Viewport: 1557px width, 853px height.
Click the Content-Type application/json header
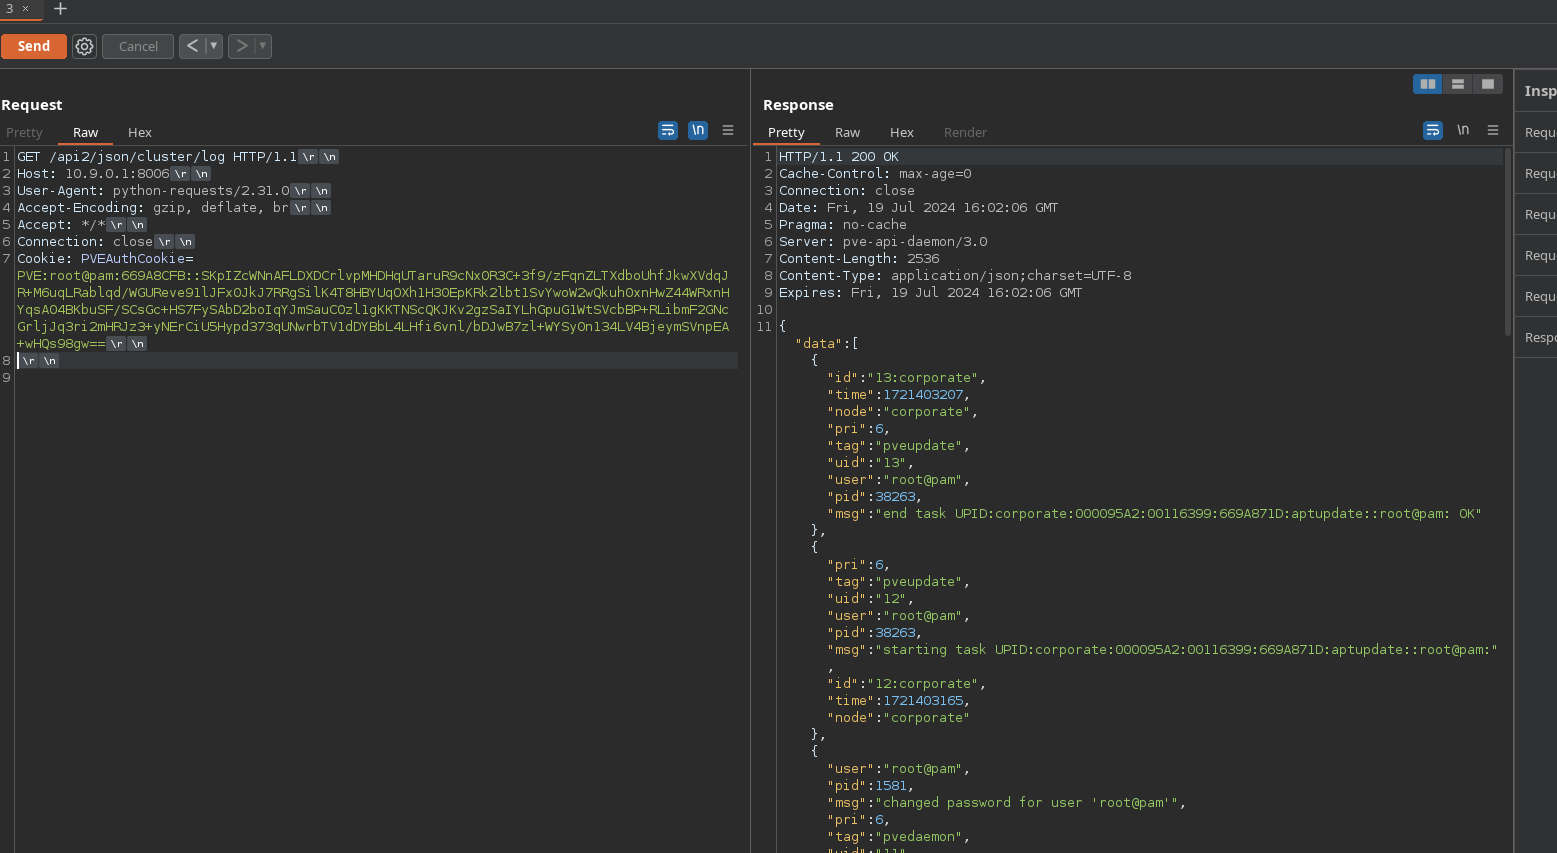(955, 275)
